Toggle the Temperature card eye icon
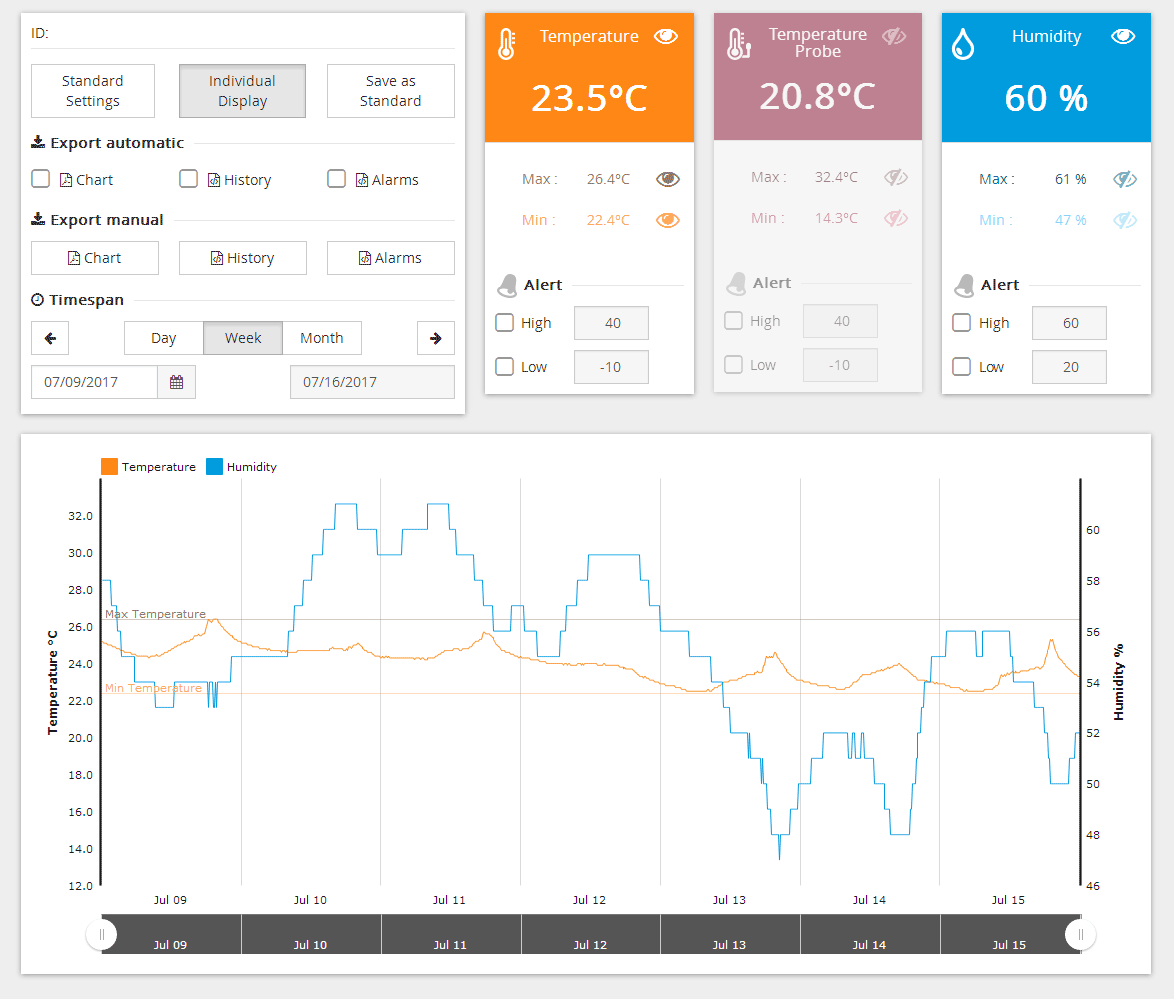This screenshot has height=999, width=1174. click(x=666, y=36)
